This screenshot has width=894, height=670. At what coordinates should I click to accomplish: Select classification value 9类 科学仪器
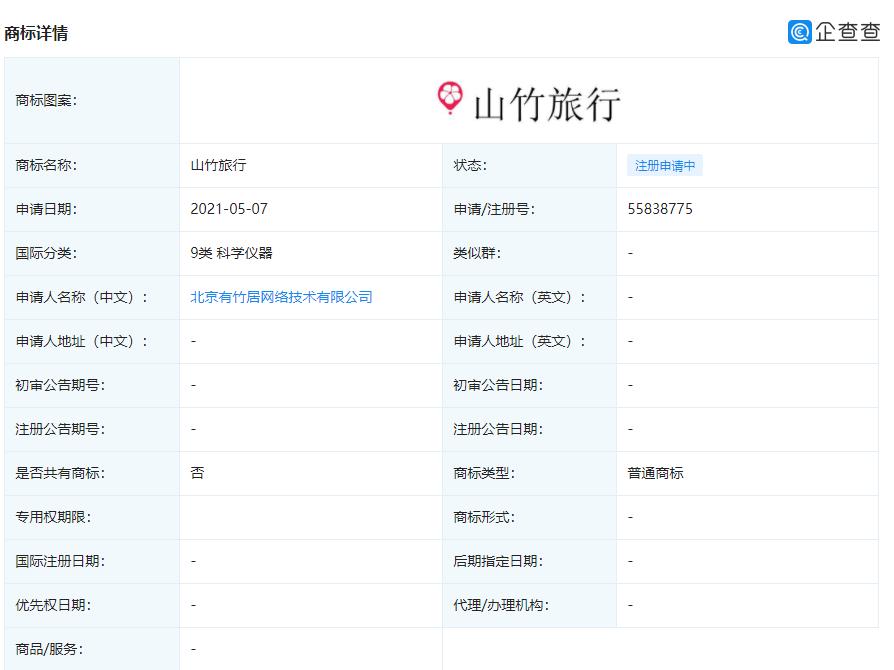click(231, 253)
